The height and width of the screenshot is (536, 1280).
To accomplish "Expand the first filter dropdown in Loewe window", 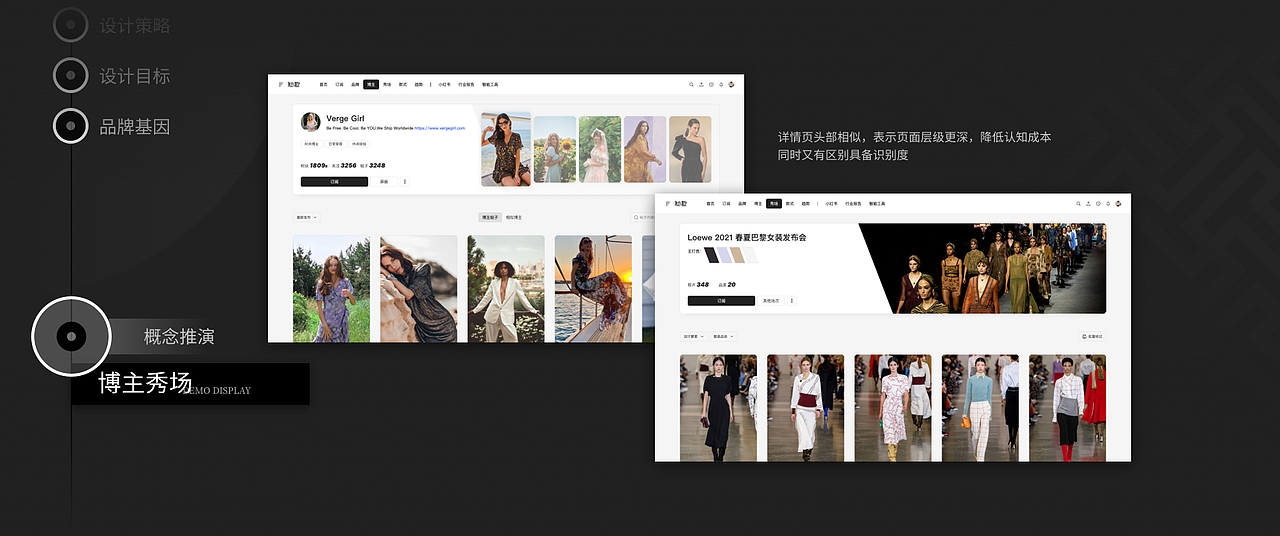I will tap(694, 337).
